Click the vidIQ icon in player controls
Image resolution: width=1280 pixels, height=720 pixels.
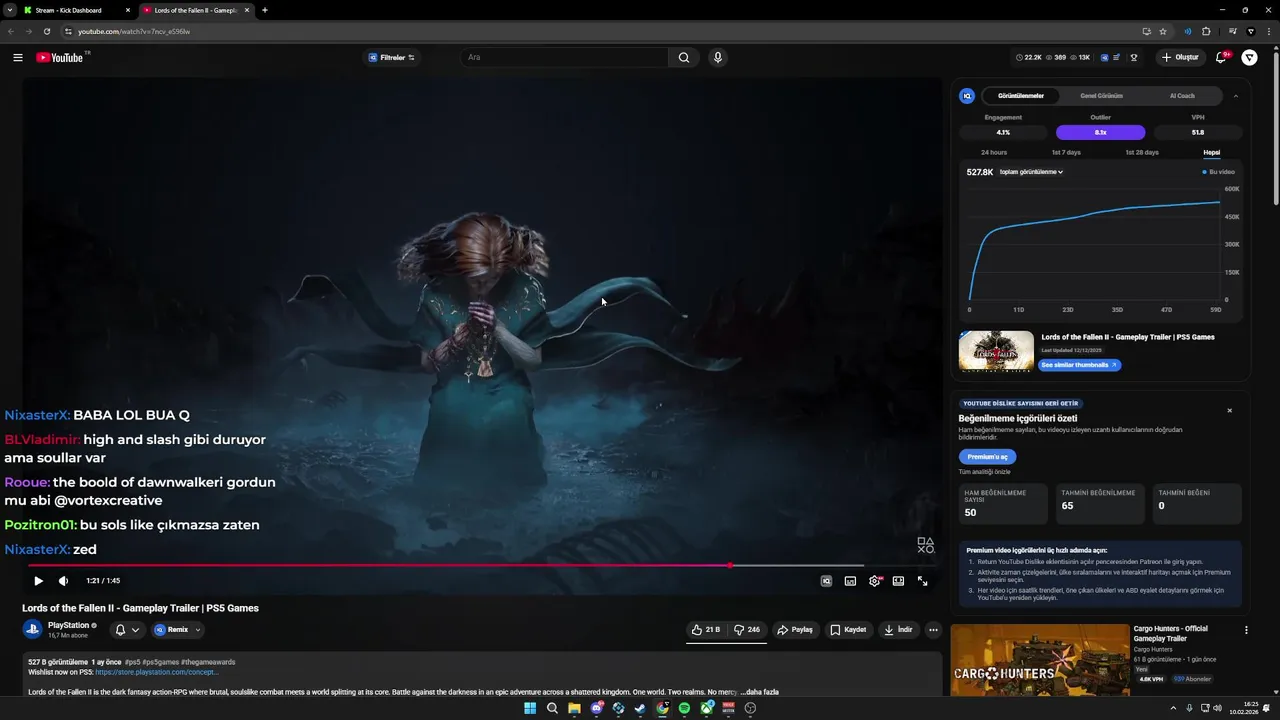[x=826, y=581]
